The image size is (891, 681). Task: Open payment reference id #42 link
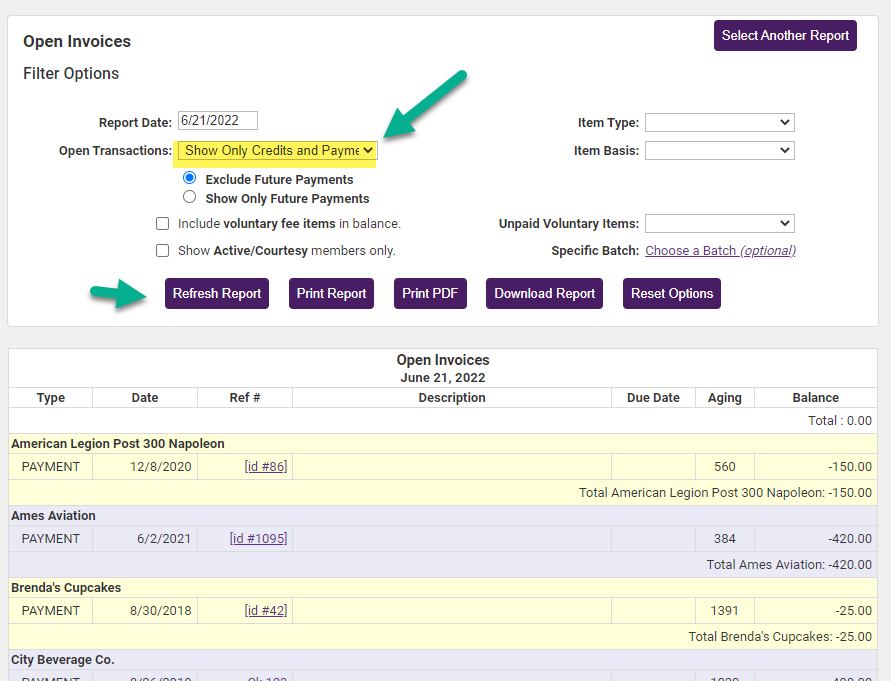[266, 610]
